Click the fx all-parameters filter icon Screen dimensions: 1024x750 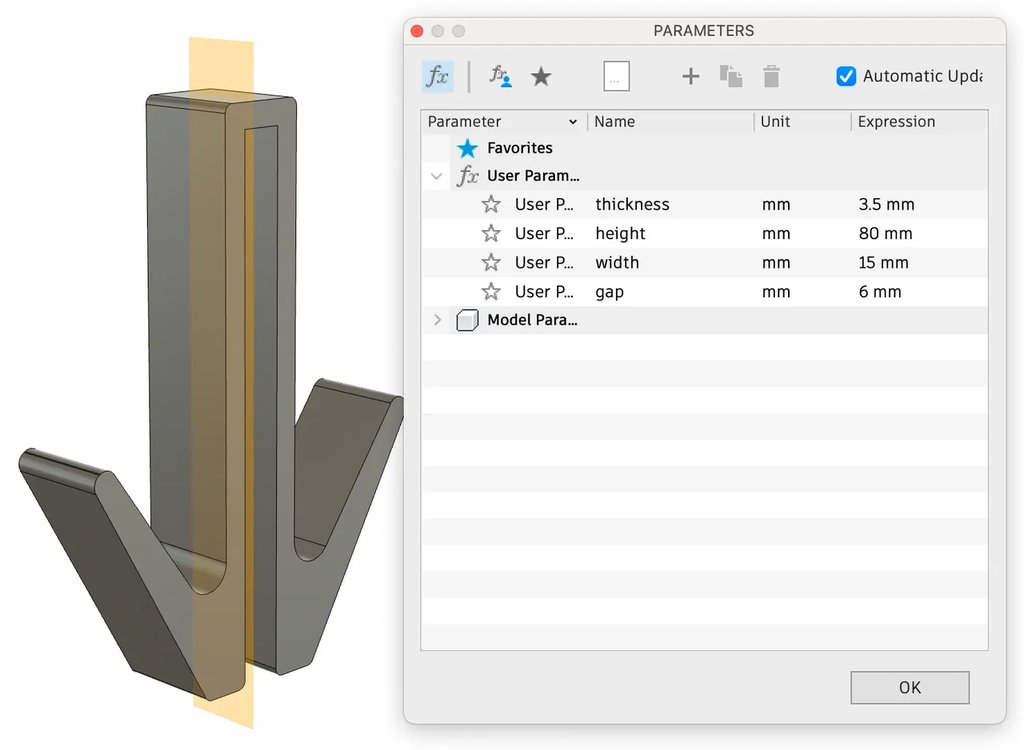pyautogui.click(x=437, y=77)
